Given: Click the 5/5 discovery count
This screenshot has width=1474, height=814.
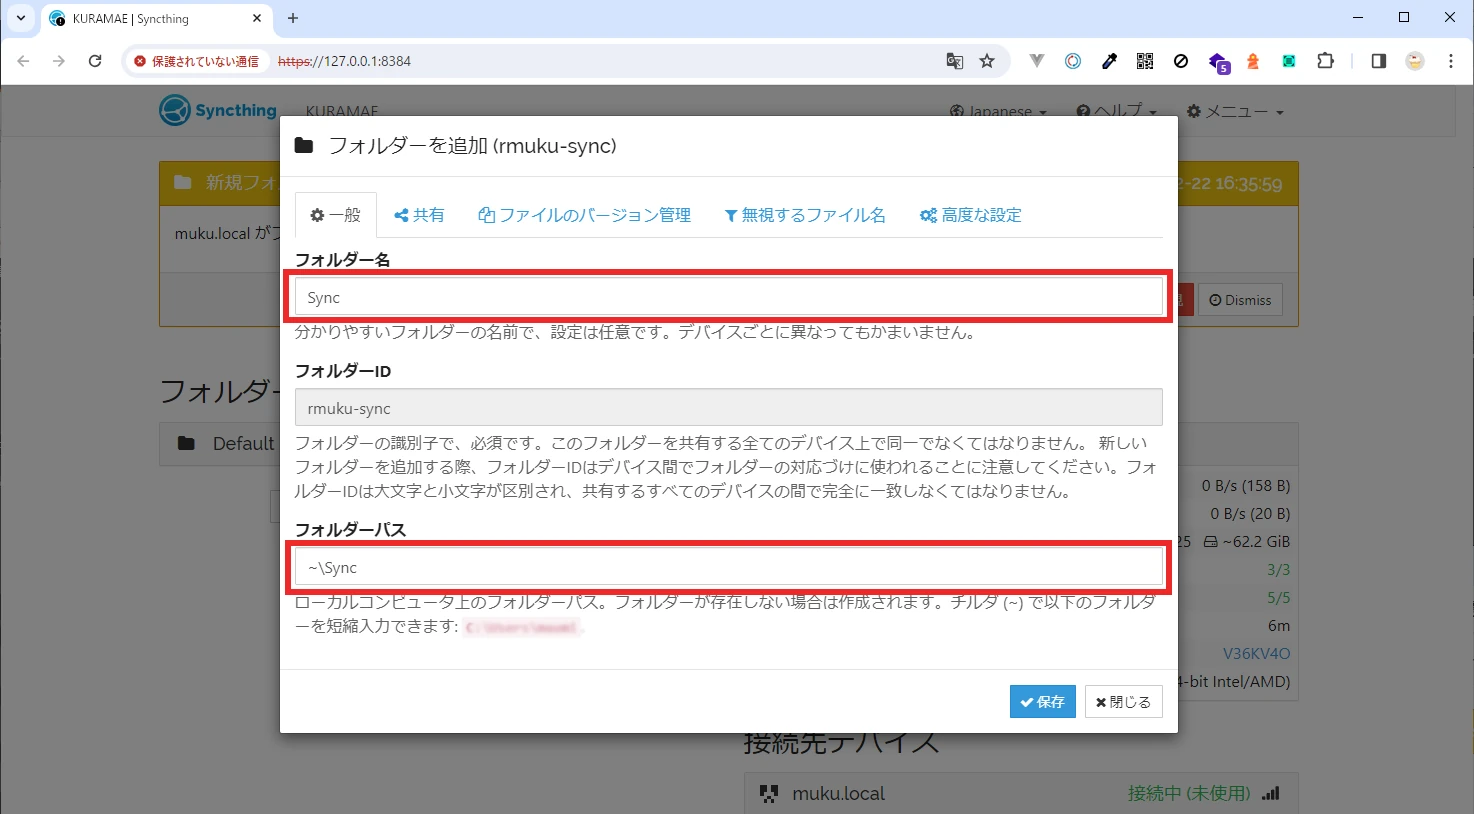Looking at the screenshot, I should 1278,598.
